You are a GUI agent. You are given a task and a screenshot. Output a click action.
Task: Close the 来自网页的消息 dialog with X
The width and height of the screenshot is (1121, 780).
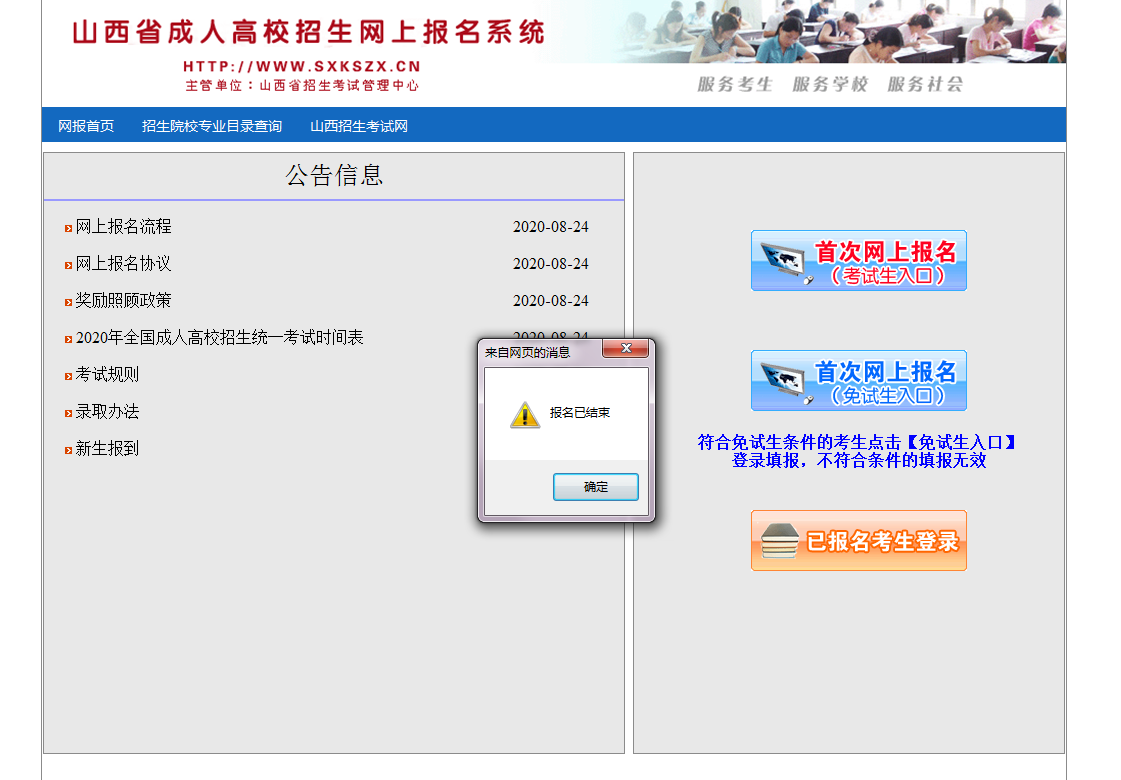tap(626, 349)
